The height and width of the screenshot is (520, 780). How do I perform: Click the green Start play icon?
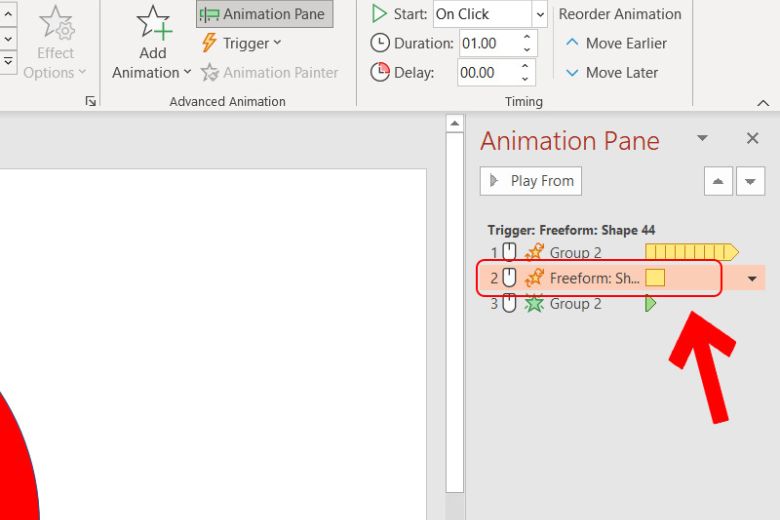pyautogui.click(x=379, y=14)
